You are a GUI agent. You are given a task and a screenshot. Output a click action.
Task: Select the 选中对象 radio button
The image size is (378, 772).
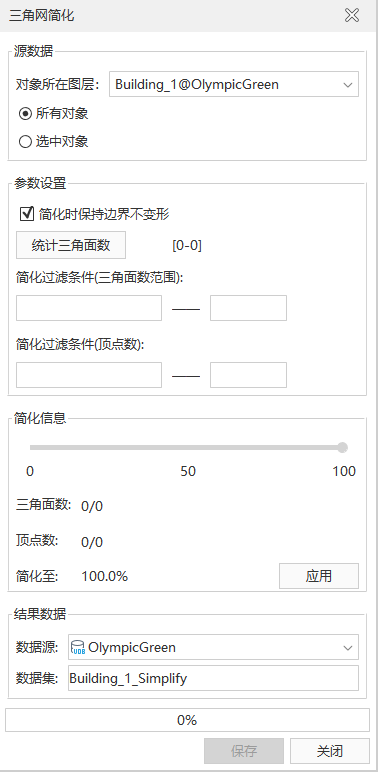tap(25, 142)
